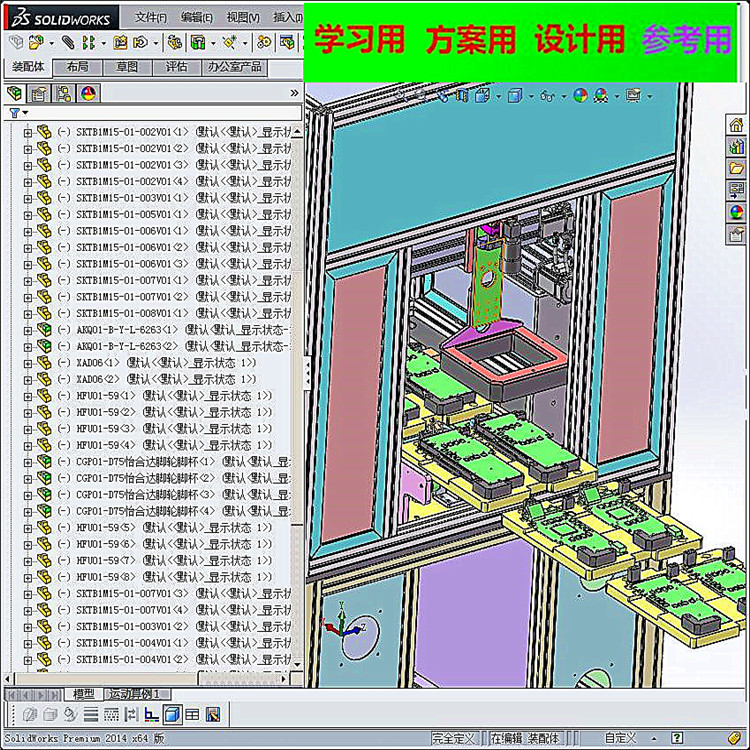Click the Edit Appearance color ball icon
The height and width of the screenshot is (750, 750).
pyautogui.click(x=580, y=96)
